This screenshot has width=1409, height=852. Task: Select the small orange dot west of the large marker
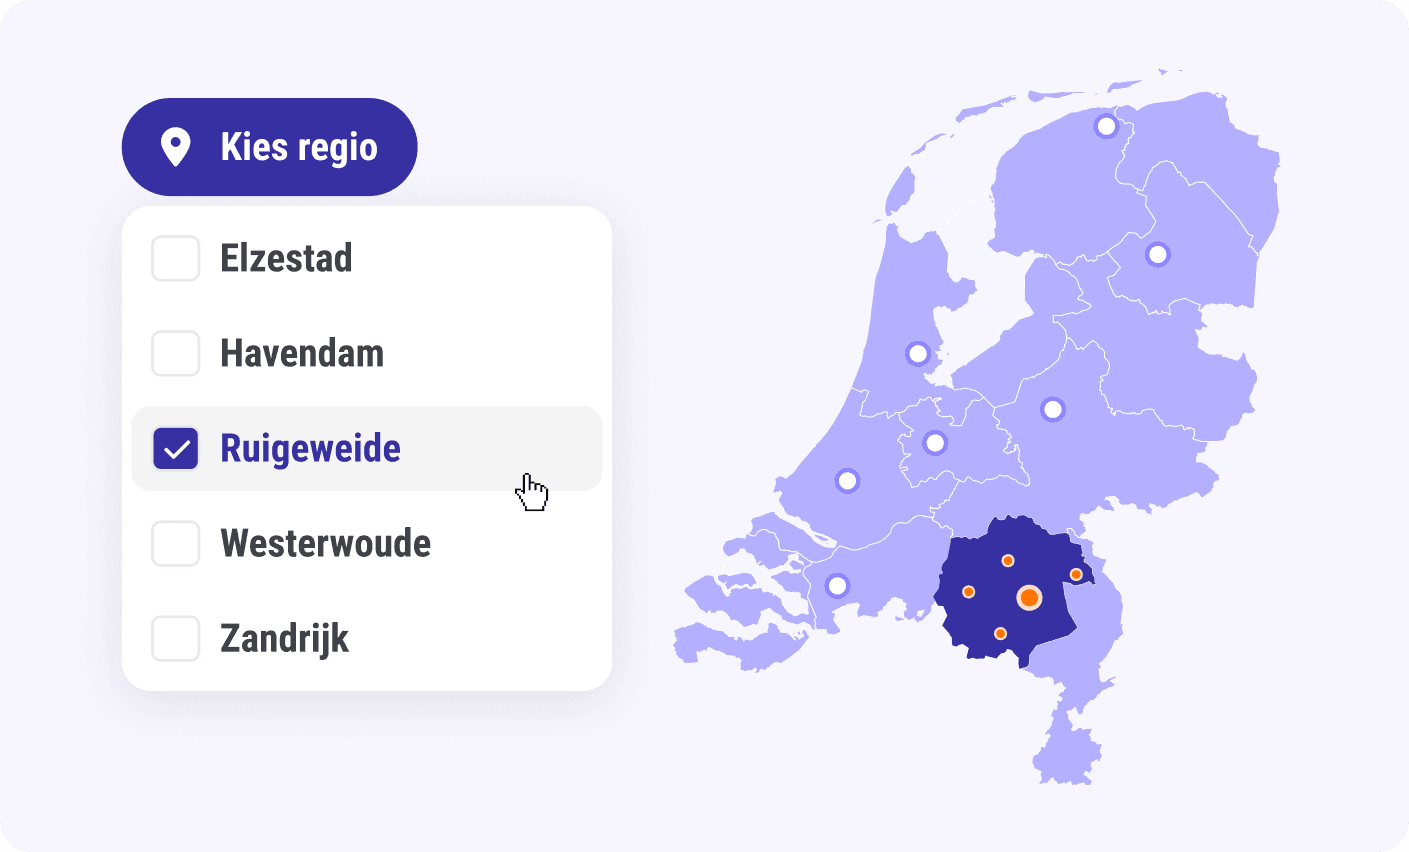[970, 590]
